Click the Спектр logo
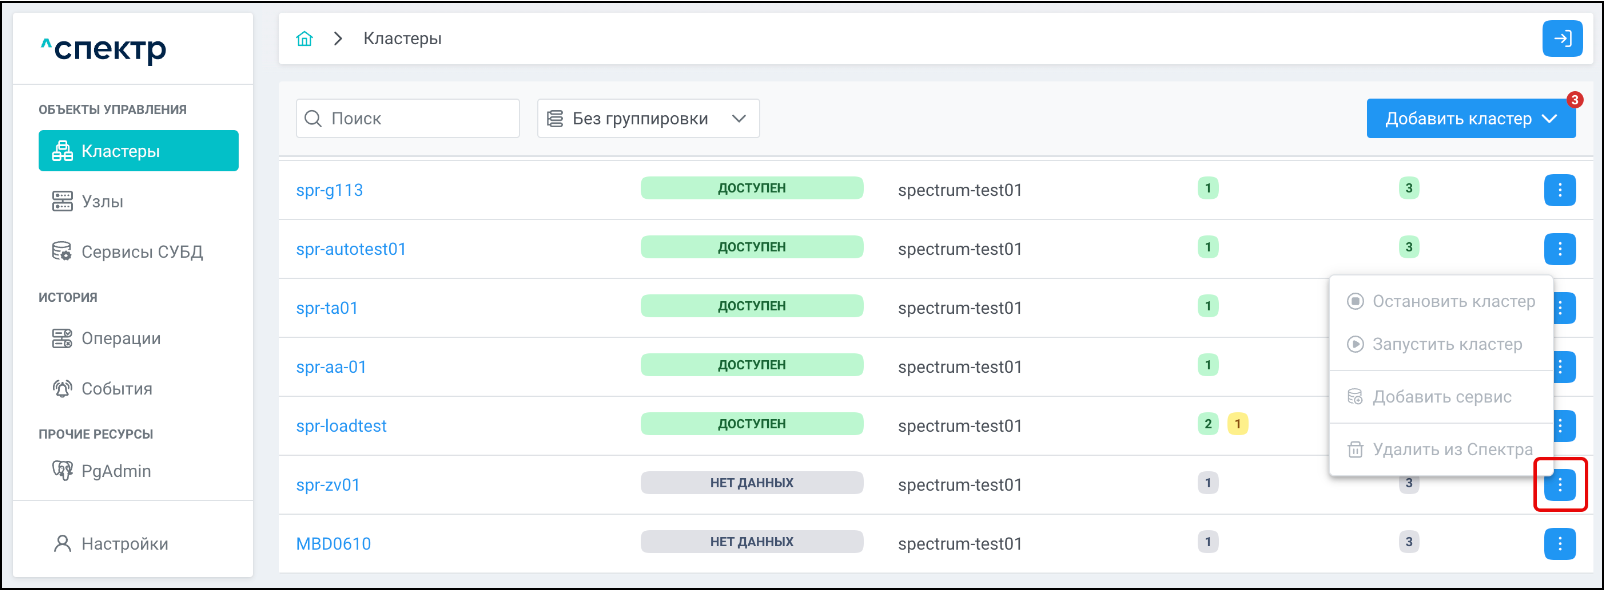Screen dimensions: 1604x590 pyautogui.click(x=104, y=49)
